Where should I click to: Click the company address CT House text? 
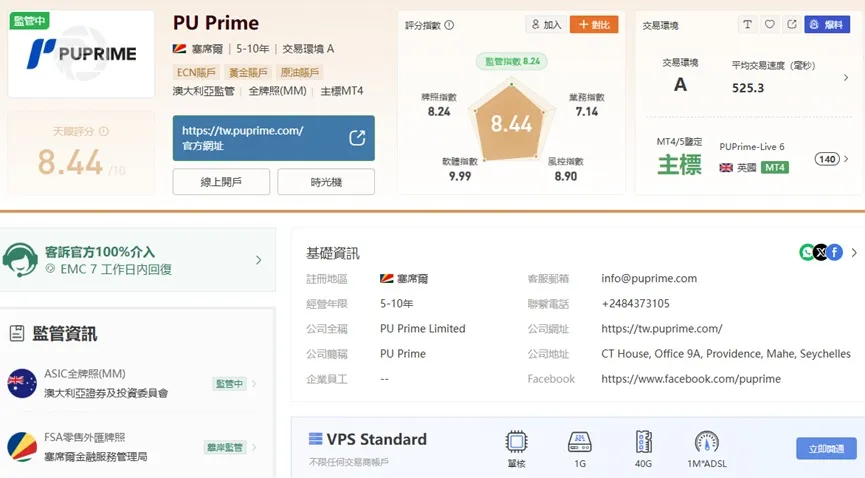click(726, 354)
